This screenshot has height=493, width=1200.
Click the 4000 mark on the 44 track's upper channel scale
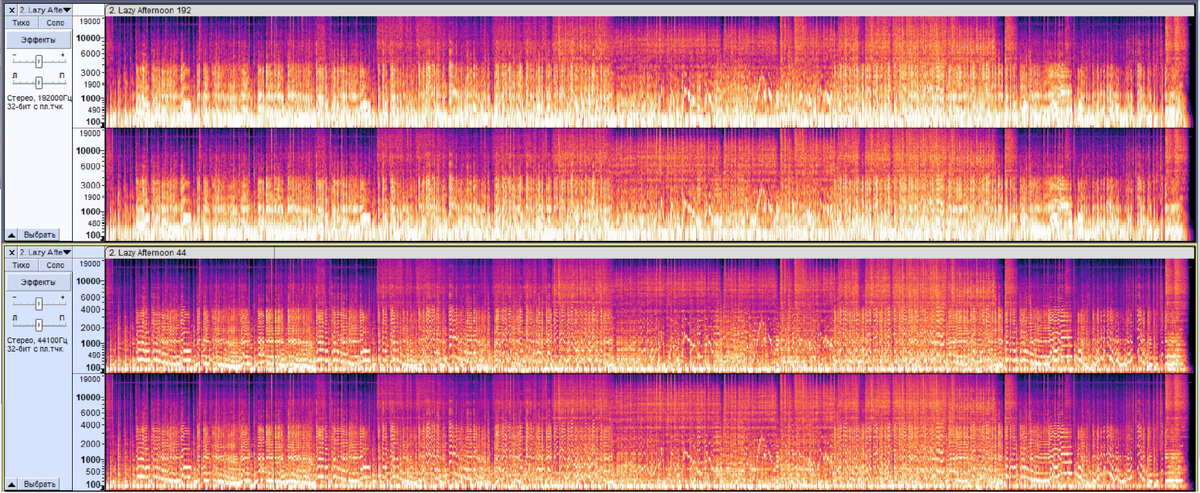click(x=92, y=311)
